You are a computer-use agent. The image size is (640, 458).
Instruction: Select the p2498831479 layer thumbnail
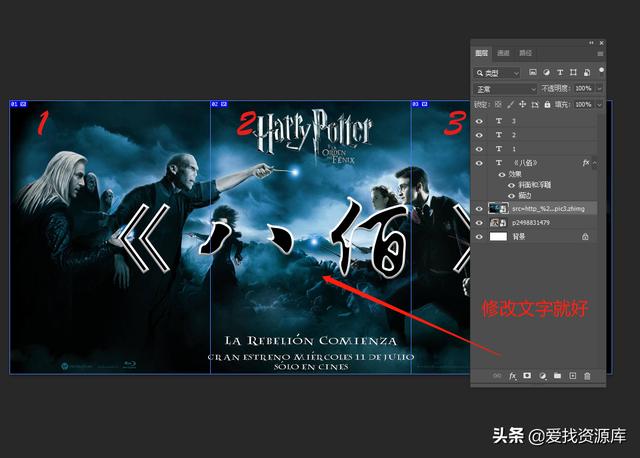pyautogui.click(x=498, y=222)
